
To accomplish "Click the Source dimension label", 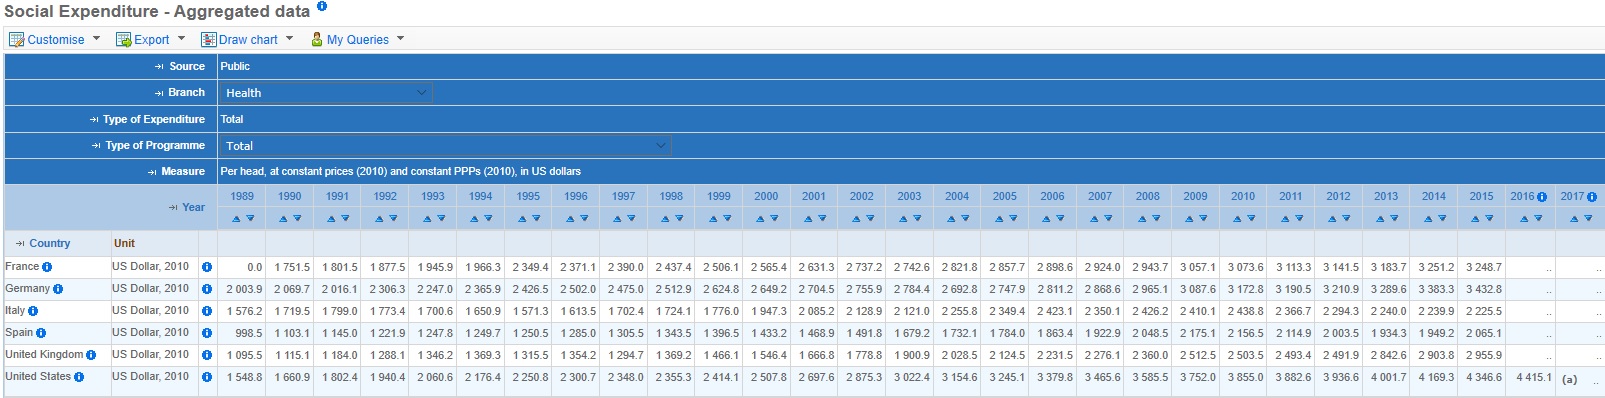I will pos(186,66).
